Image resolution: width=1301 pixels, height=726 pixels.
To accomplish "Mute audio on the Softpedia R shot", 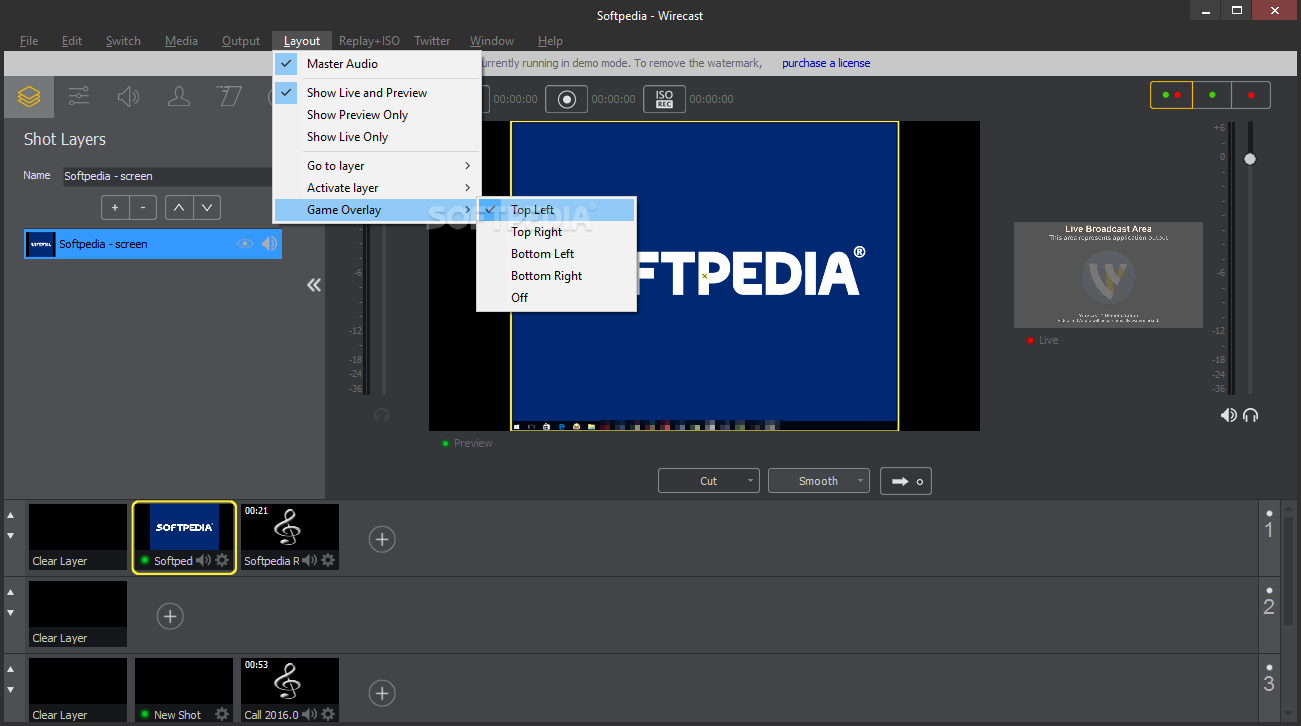I will click(309, 560).
